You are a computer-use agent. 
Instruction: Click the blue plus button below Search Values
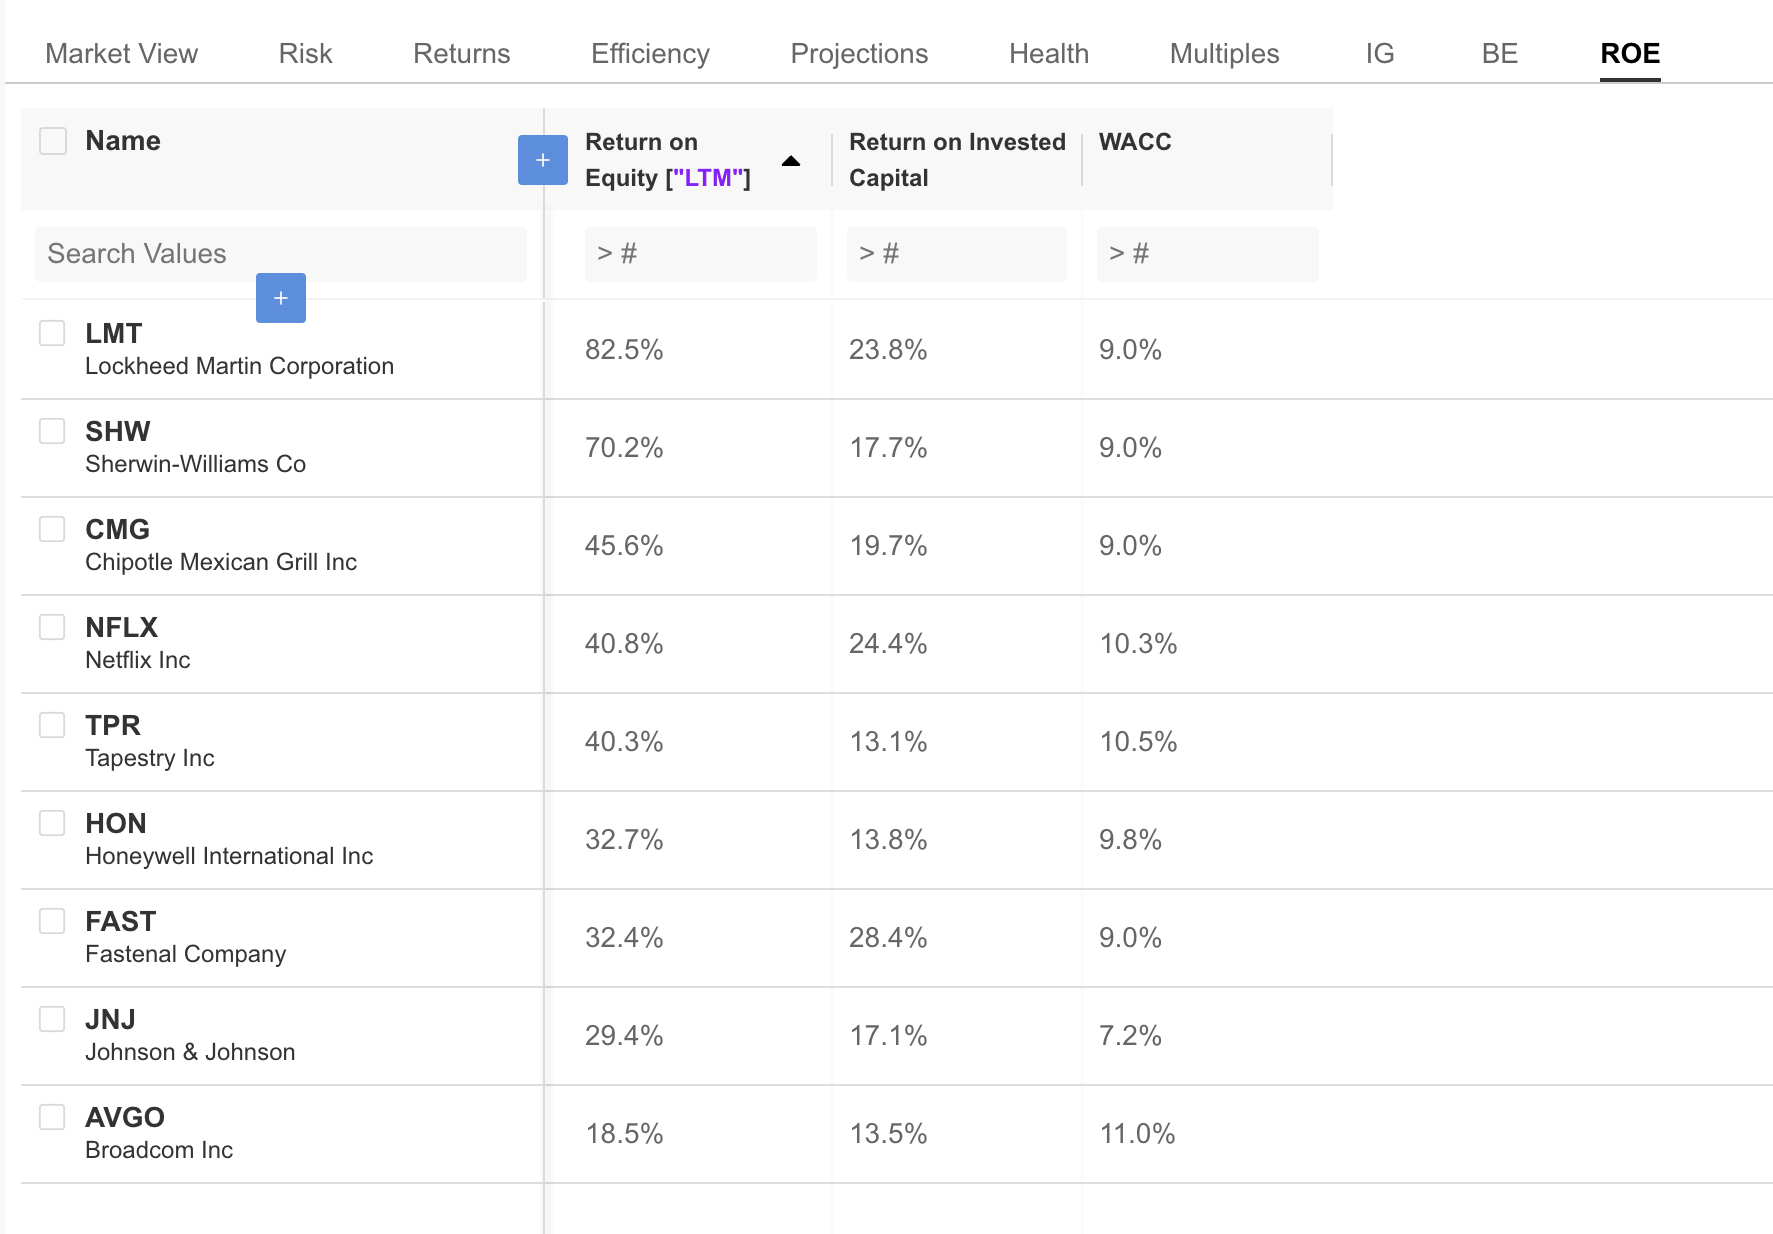click(281, 298)
